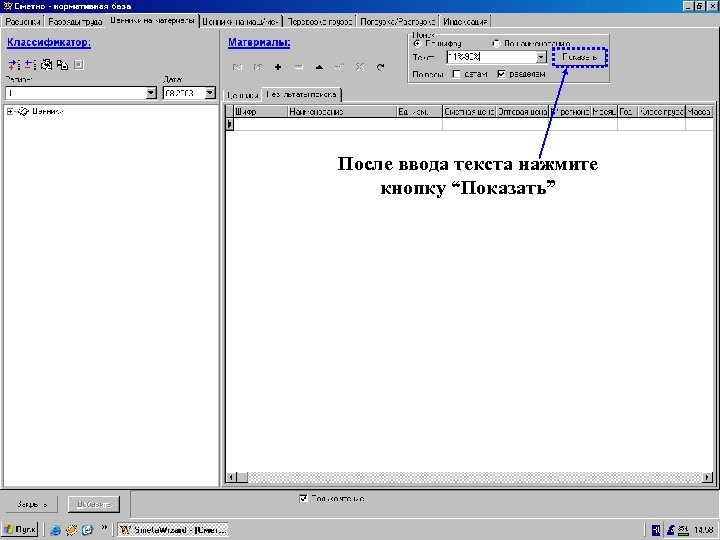Uncheck the разделам checkbox
This screenshot has height=540, width=720.
tap(501, 74)
